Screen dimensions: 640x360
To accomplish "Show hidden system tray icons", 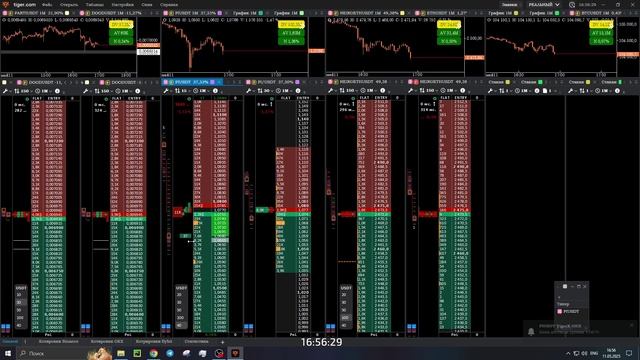I will pyautogui.click(x=568, y=353).
